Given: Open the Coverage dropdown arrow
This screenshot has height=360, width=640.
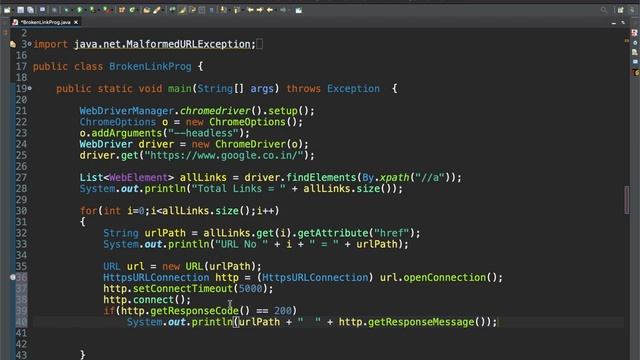Looking at the screenshot, I should click(x=98, y=10).
